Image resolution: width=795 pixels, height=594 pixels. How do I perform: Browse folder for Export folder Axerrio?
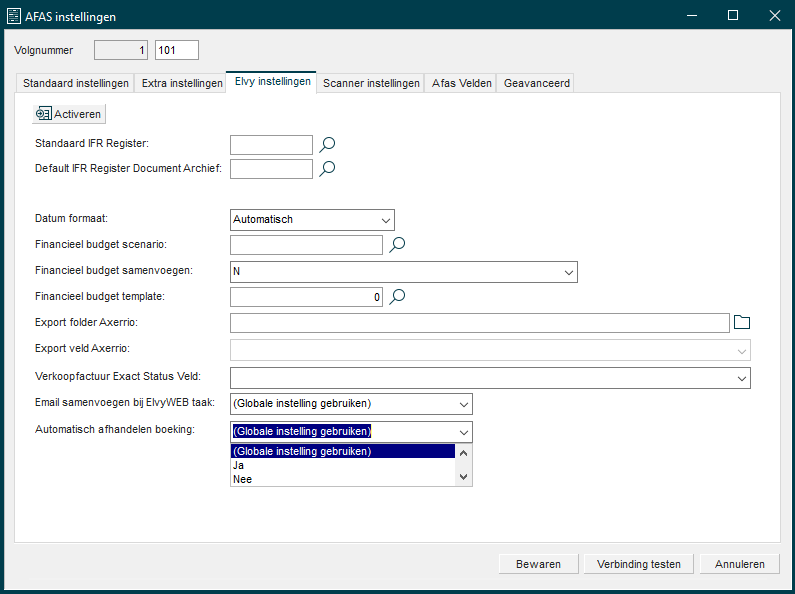741,322
